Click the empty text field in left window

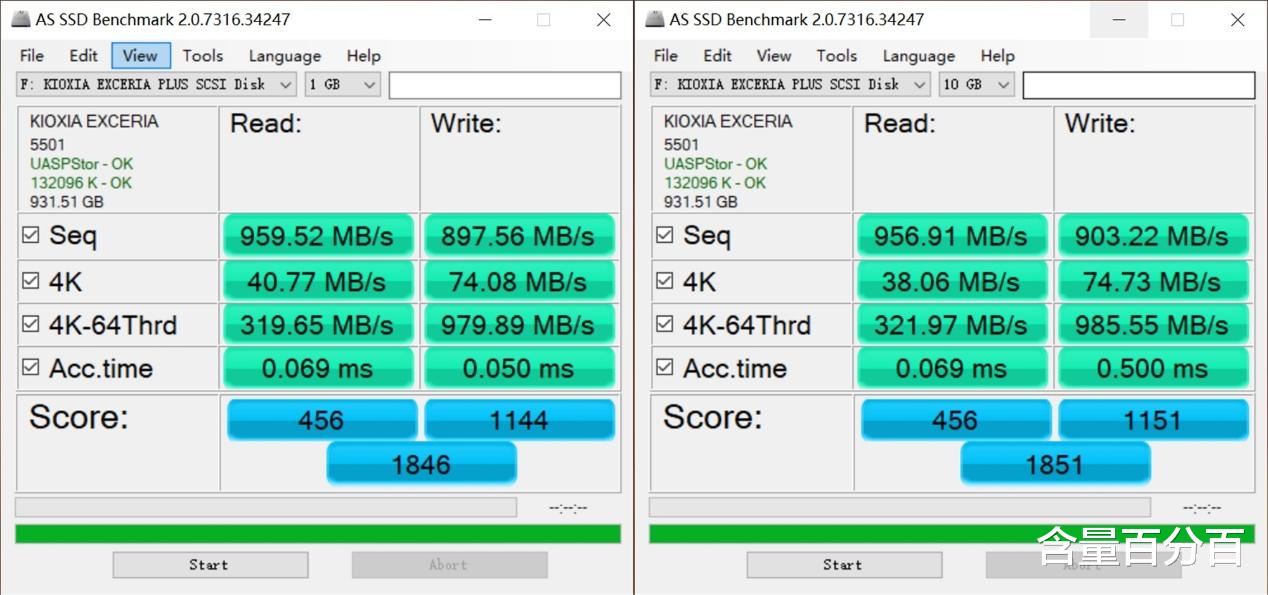[x=505, y=85]
